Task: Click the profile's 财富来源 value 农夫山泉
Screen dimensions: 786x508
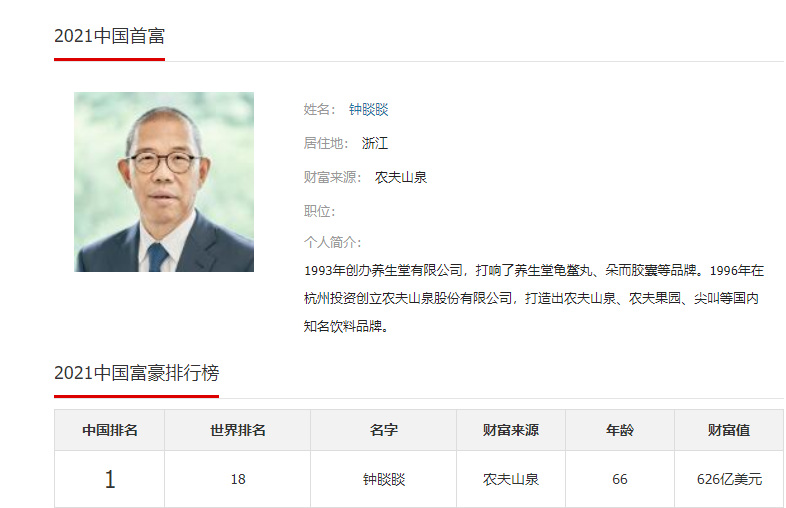Action: 401,177
